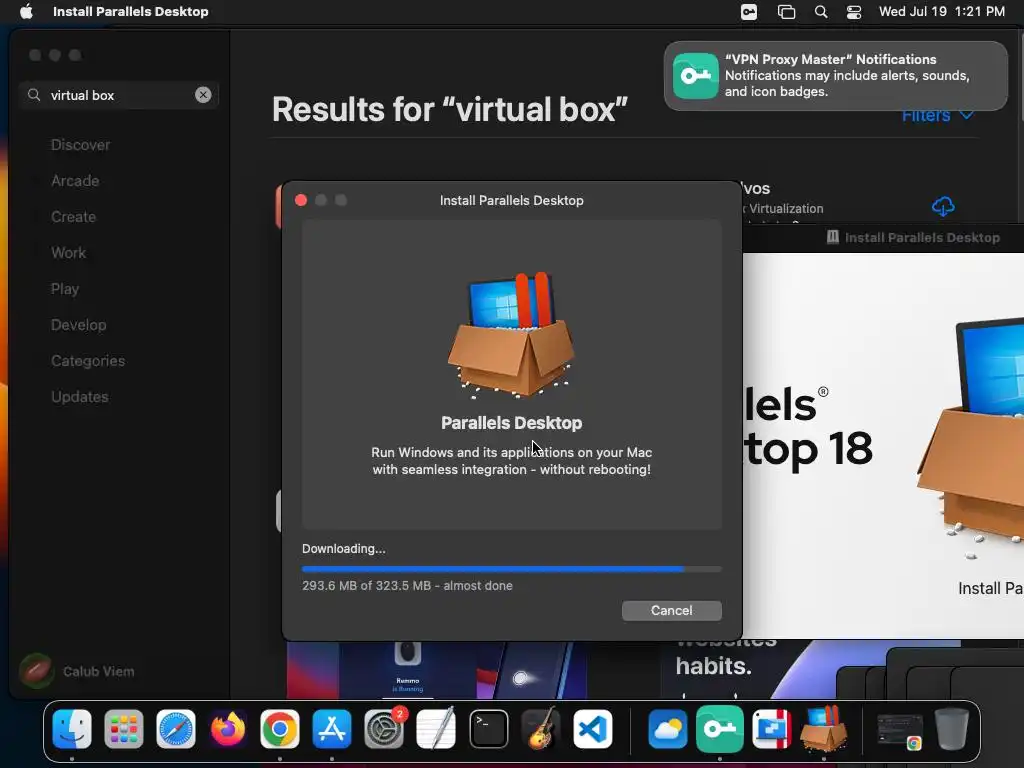Open Launchpad from the Dock
This screenshot has width=1024, height=768.
tap(123, 729)
